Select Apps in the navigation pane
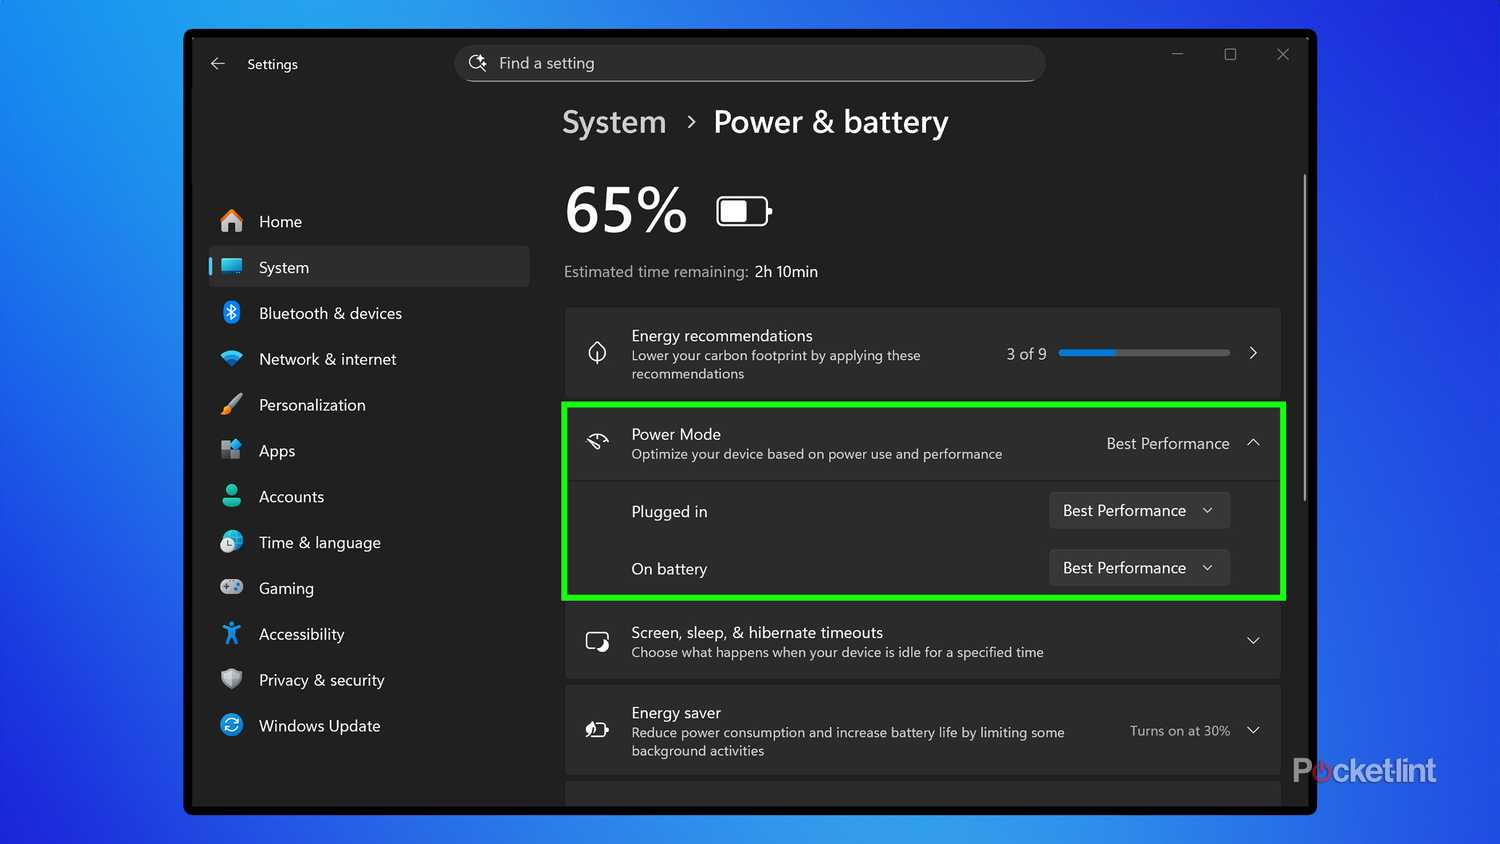1500x844 pixels. click(276, 450)
